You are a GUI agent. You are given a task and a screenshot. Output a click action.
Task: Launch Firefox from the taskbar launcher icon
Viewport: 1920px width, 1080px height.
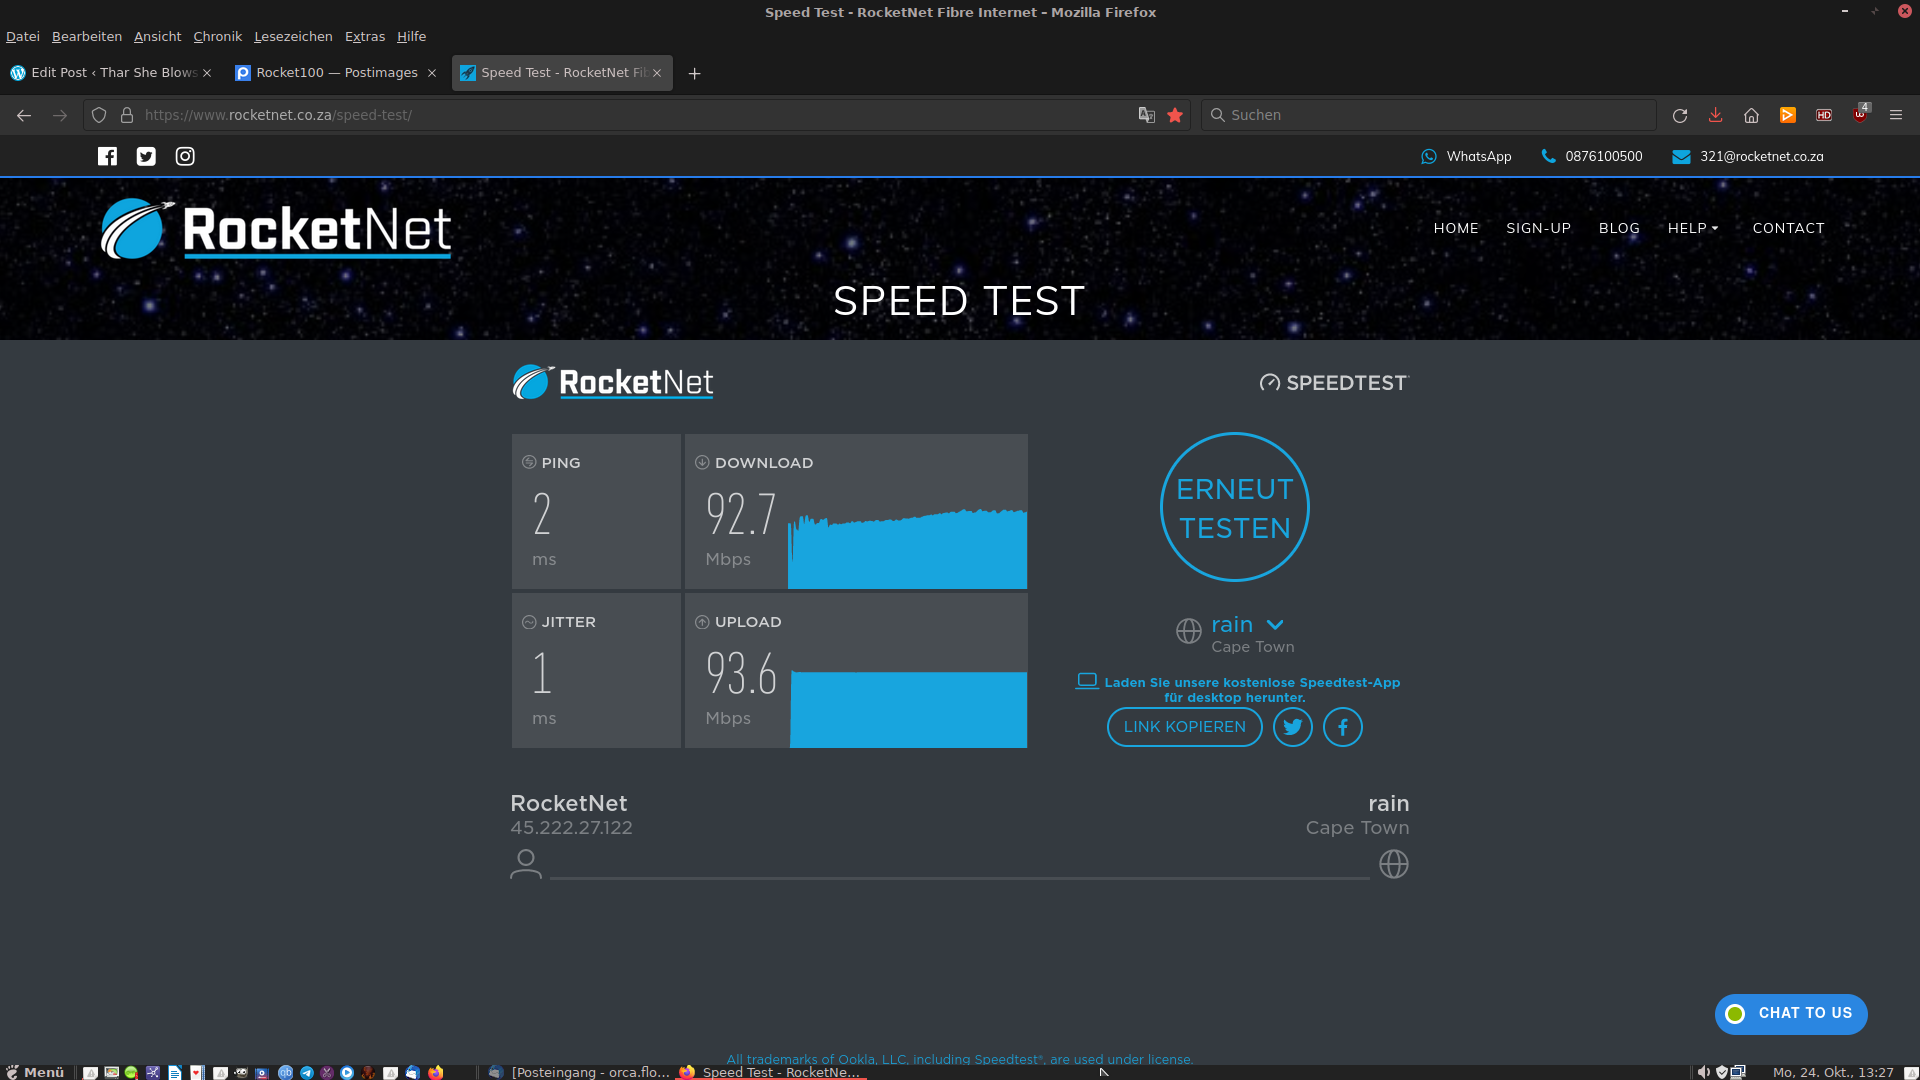pos(436,1072)
